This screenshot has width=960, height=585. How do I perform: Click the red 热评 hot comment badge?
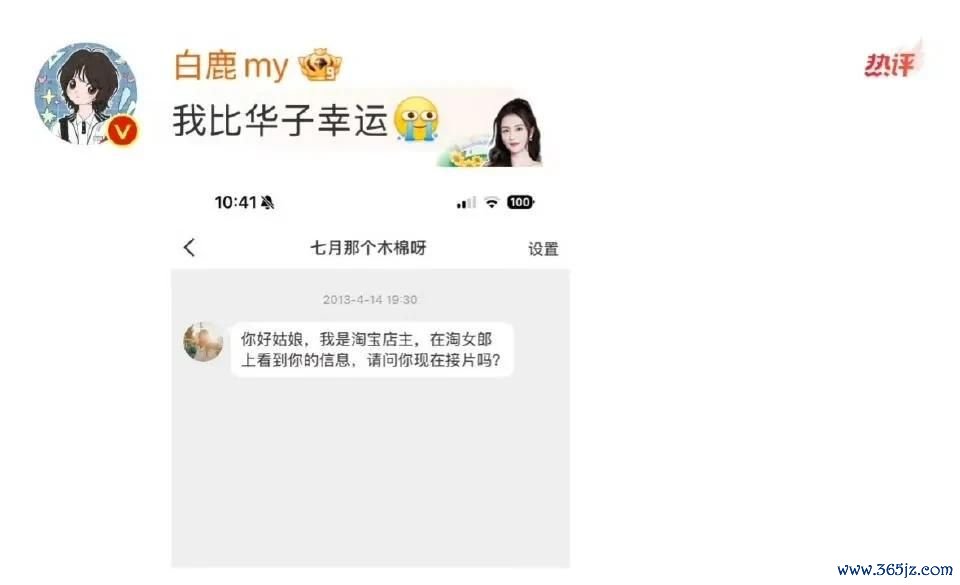coord(892,62)
